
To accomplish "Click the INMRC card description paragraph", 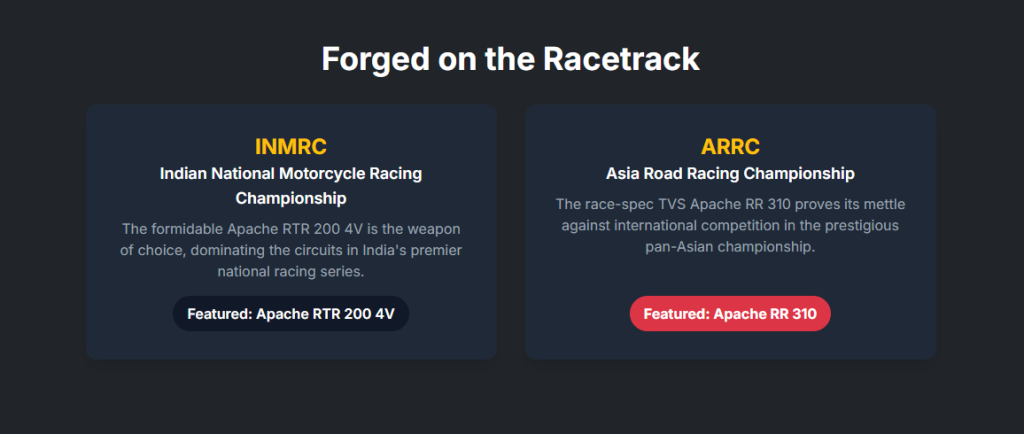I will (291, 249).
